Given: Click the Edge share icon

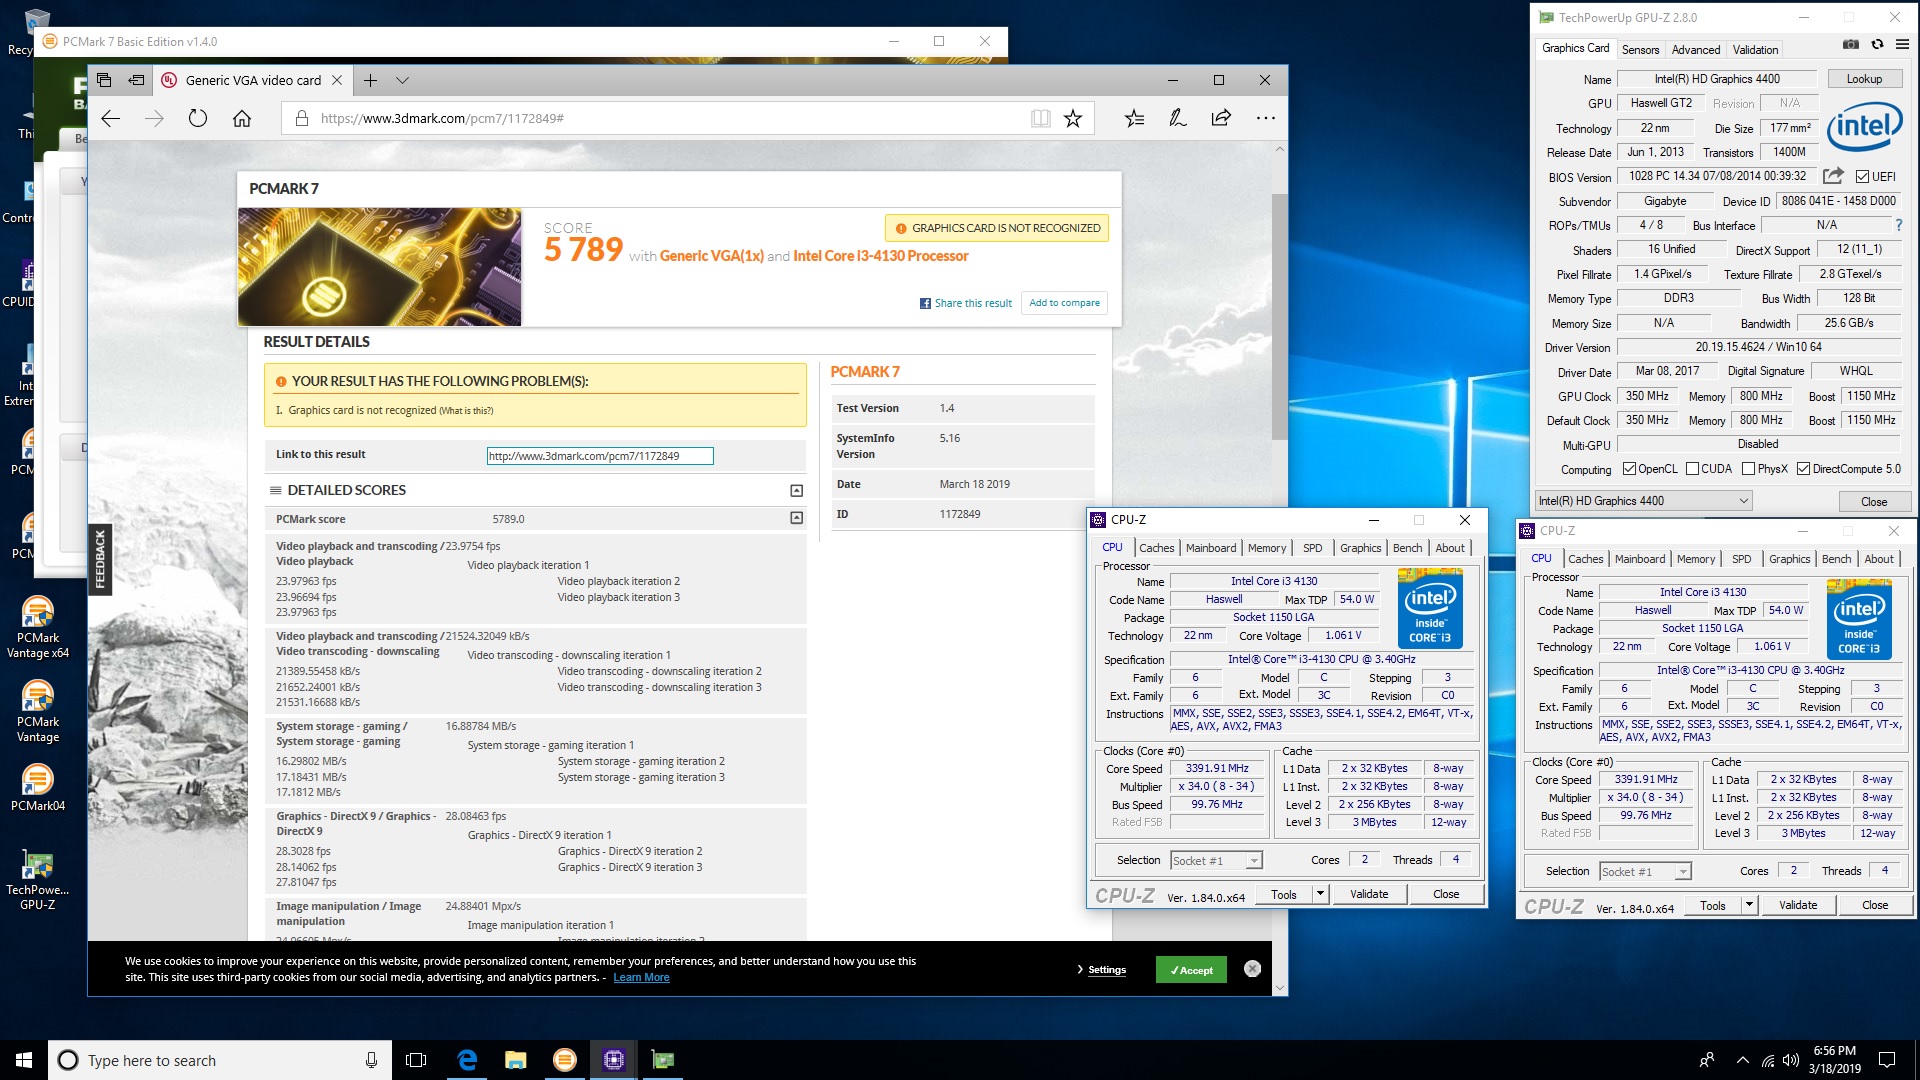Looking at the screenshot, I should [x=1221, y=118].
